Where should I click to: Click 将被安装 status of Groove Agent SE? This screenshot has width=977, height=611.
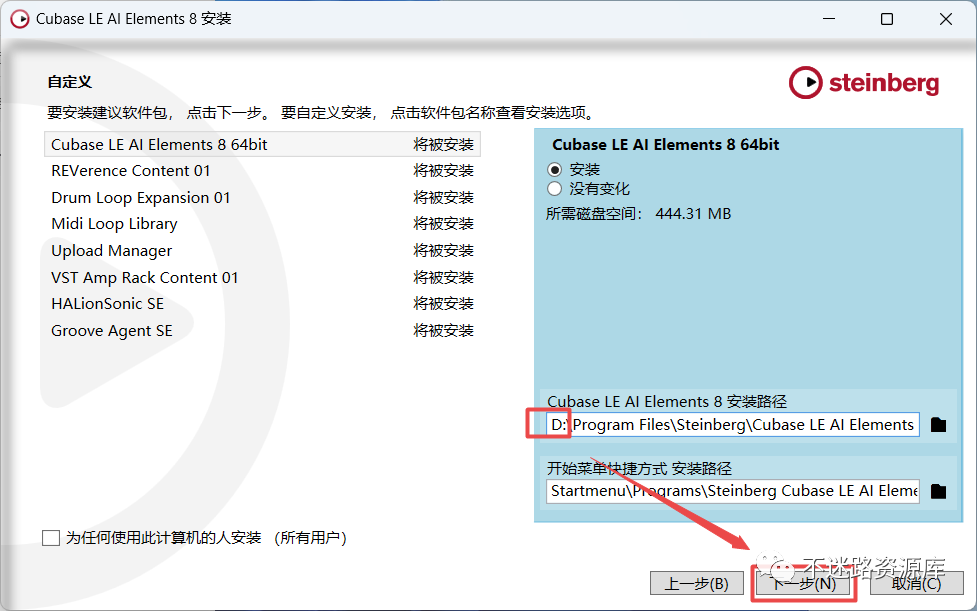(x=444, y=330)
